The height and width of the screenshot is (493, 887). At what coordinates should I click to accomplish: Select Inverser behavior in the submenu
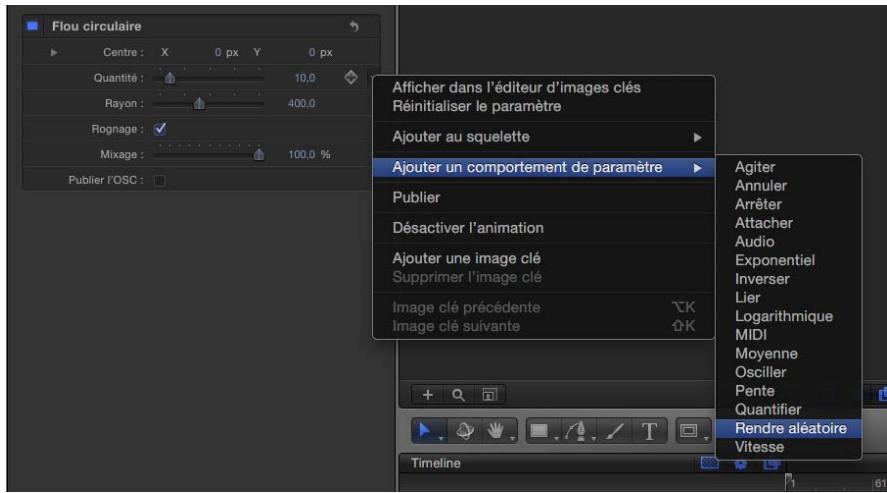pyautogui.click(x=789, y=279)
